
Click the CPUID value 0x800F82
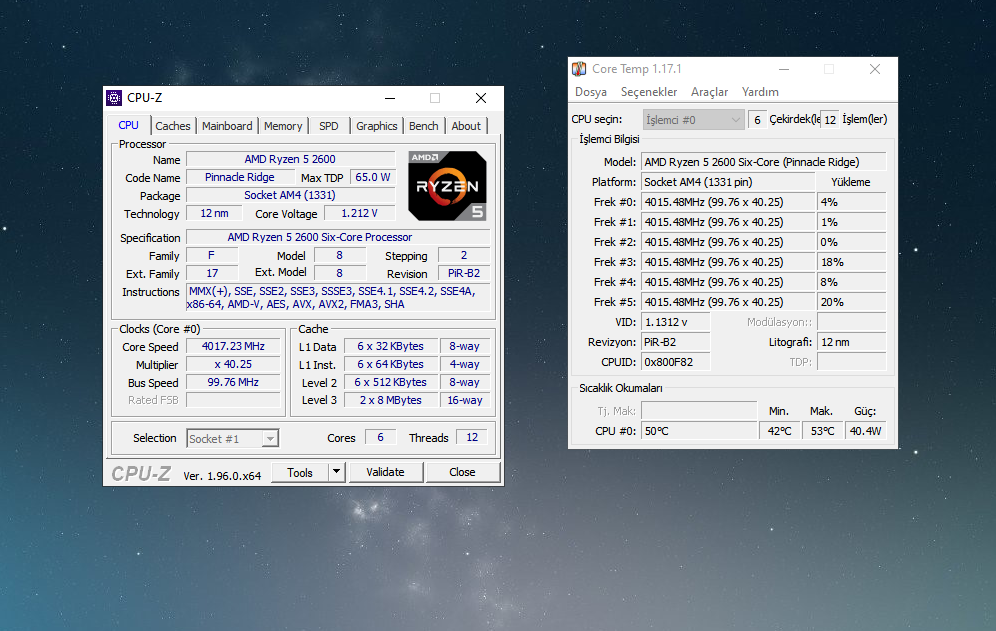click(676, 362)
